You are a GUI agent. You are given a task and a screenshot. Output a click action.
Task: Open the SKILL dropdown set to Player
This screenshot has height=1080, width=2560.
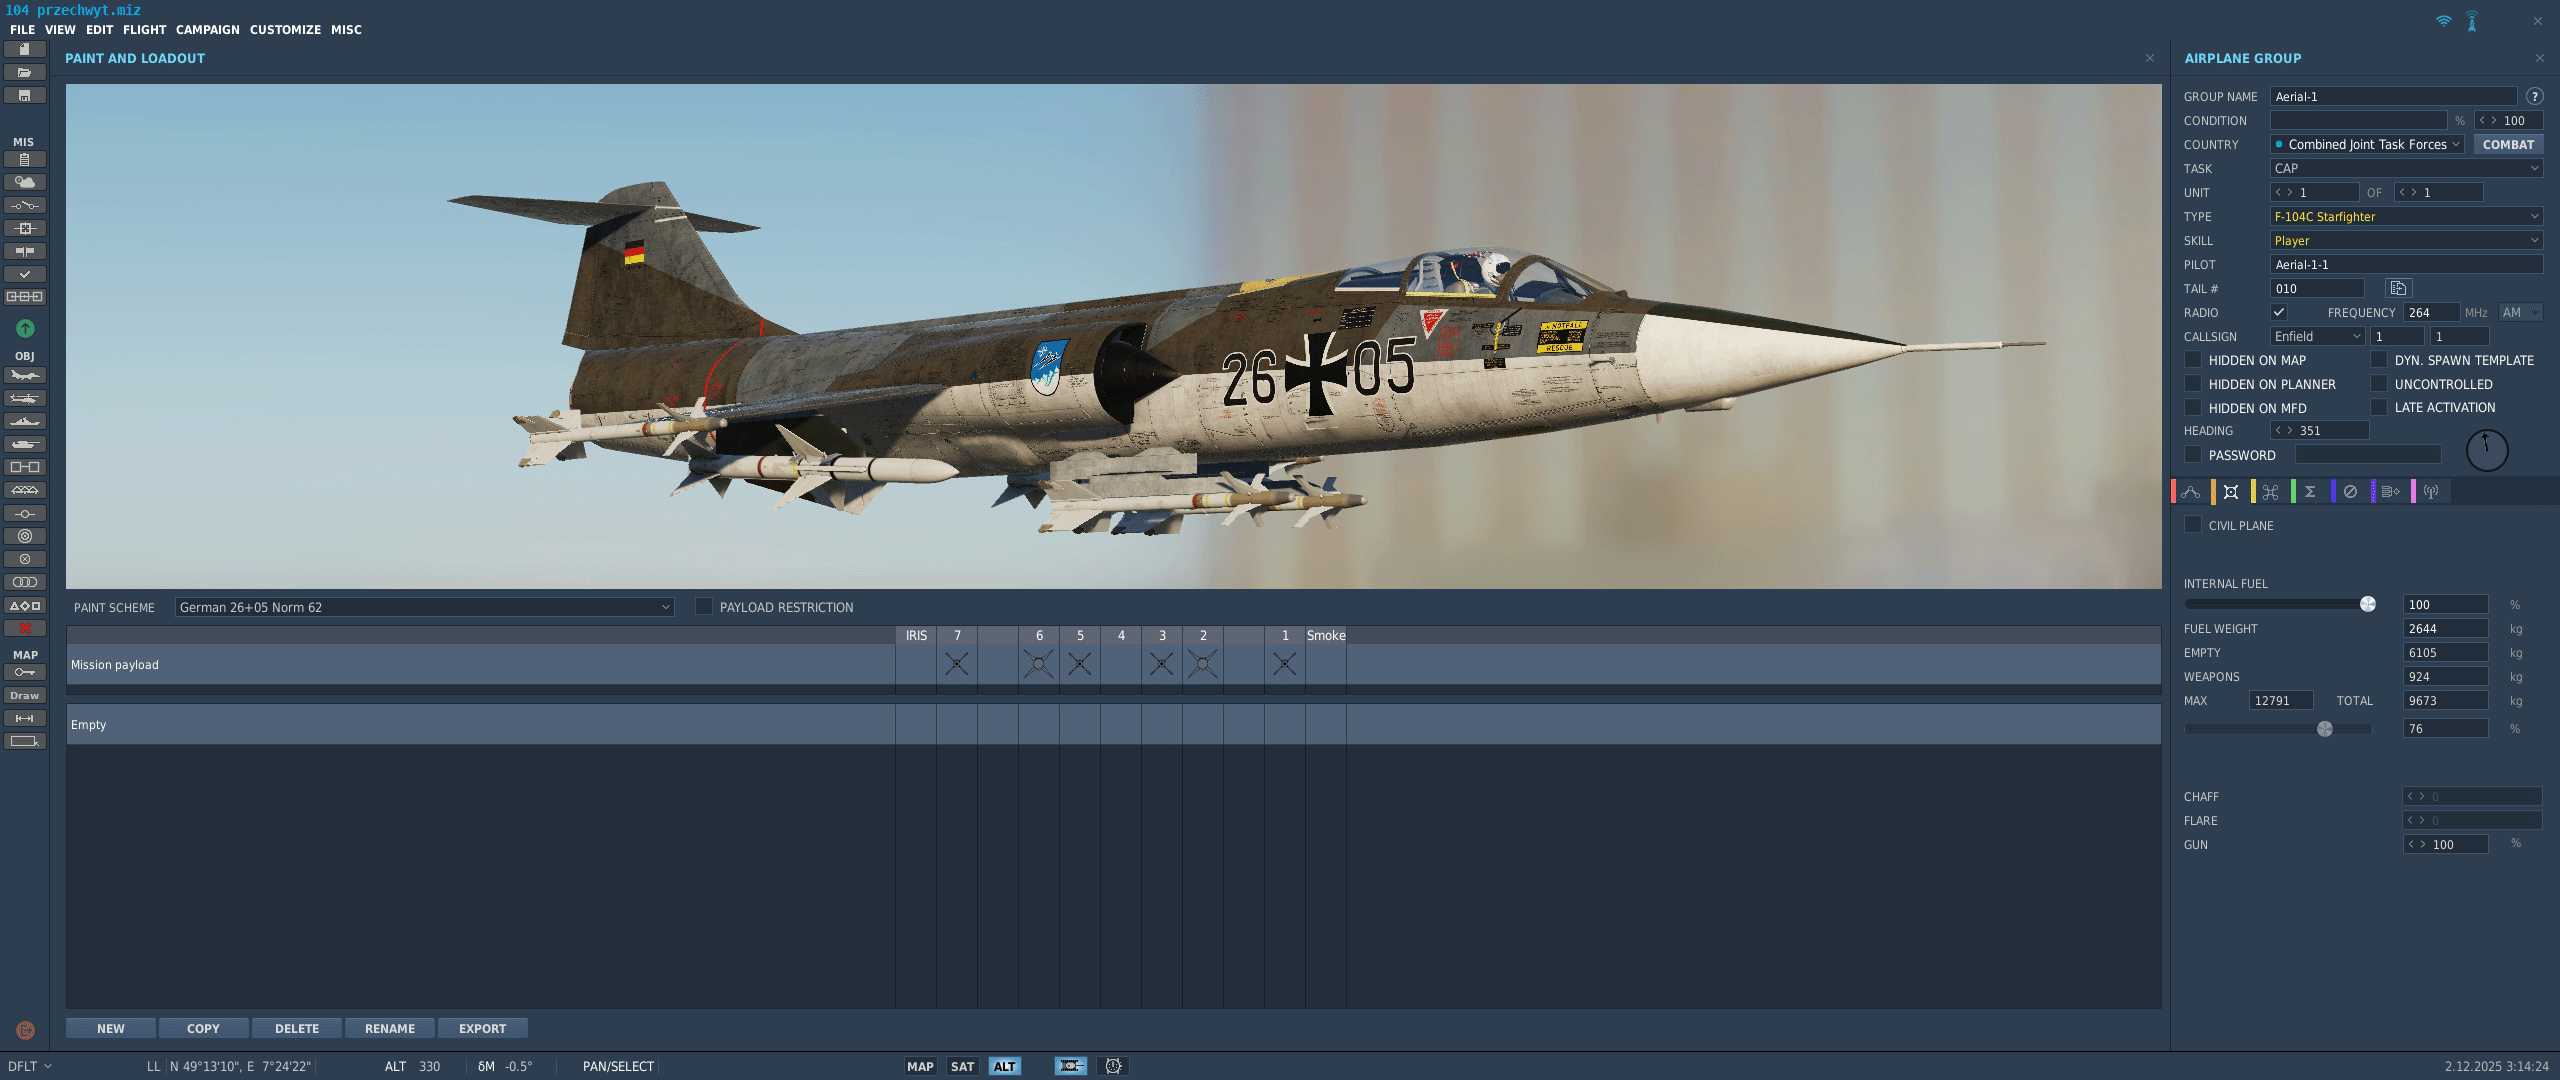2405,240
